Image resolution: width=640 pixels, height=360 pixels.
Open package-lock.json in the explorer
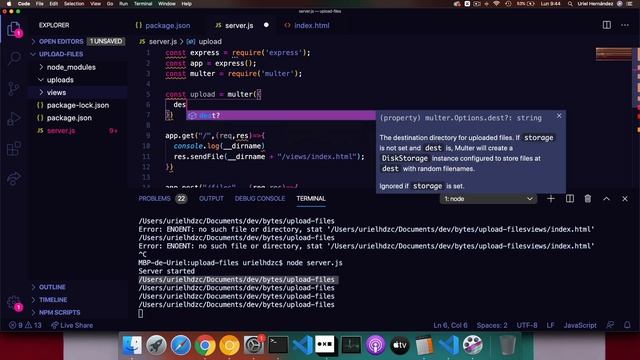click(x=78, y=105)
